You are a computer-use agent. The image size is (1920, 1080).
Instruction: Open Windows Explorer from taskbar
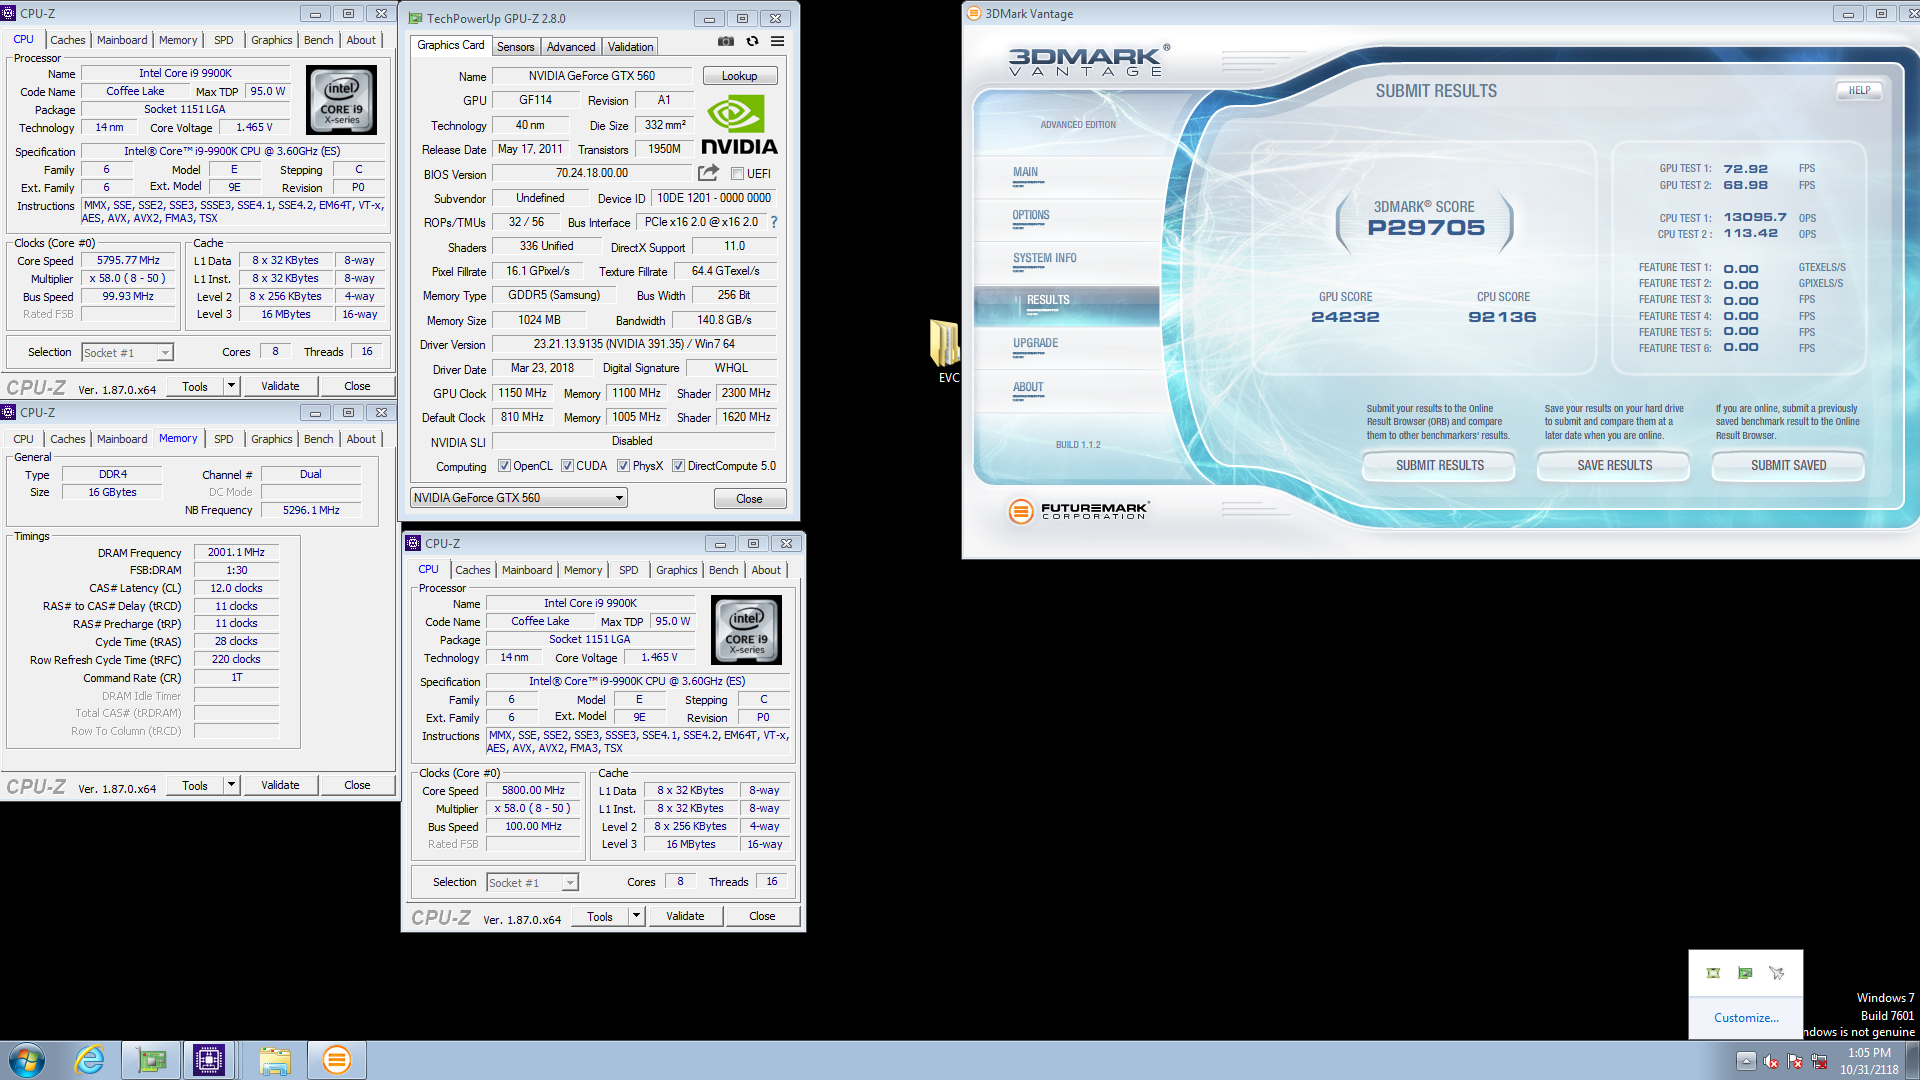click(x=275, y=1060)
